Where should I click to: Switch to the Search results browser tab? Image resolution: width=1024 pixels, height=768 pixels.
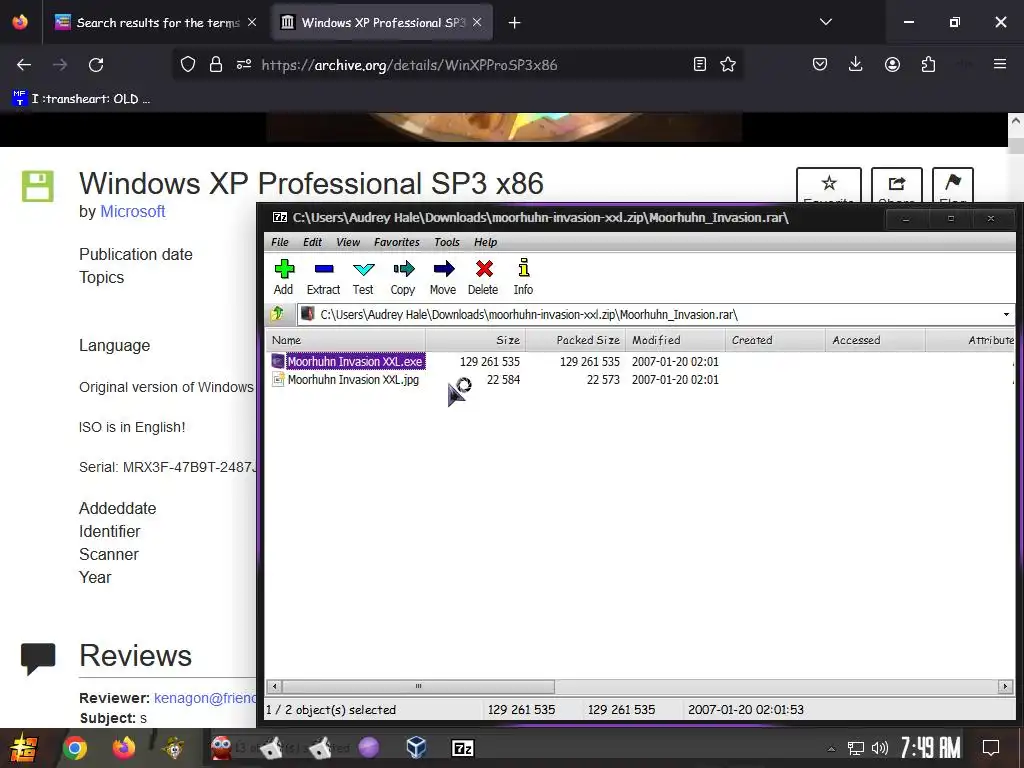point(156,23)
